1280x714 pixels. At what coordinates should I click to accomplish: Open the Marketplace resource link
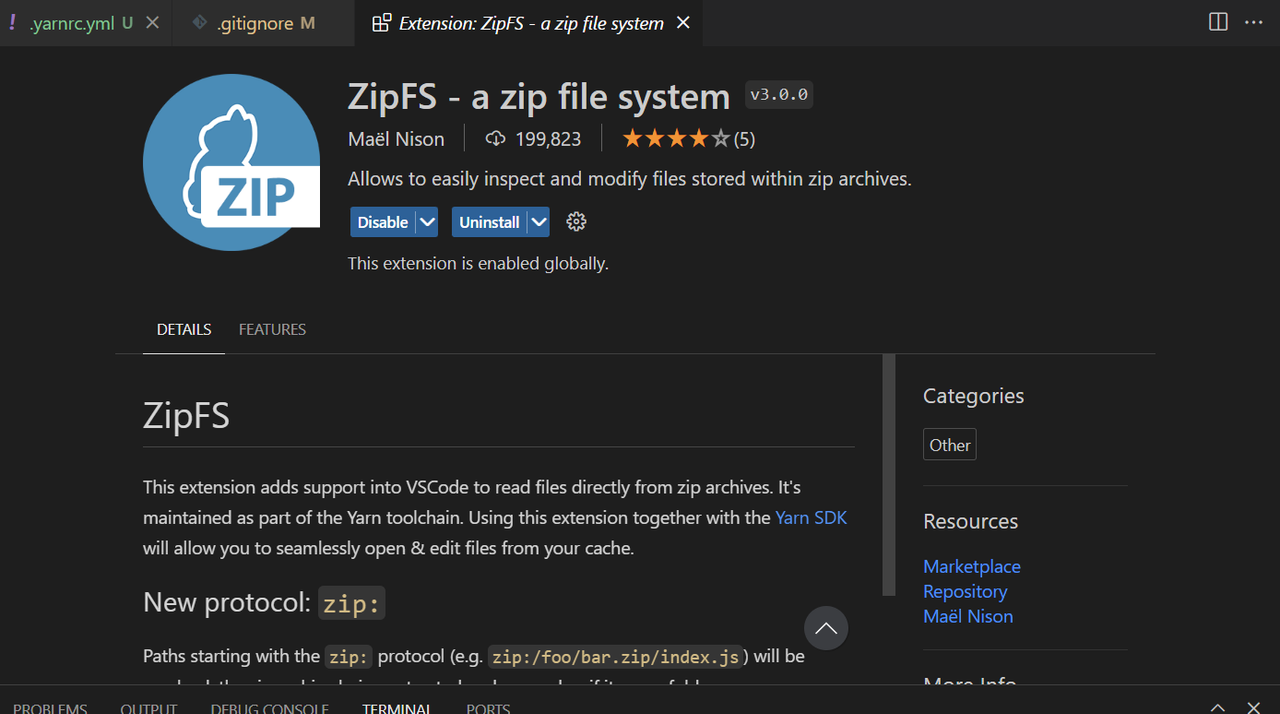[972, 566]
